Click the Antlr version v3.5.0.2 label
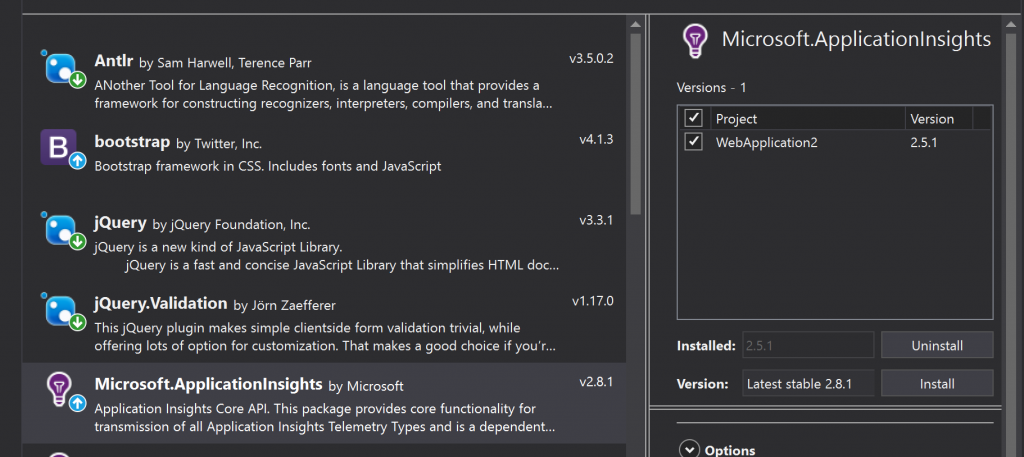This screenshot has width=1024, height=457. [591, 58]
